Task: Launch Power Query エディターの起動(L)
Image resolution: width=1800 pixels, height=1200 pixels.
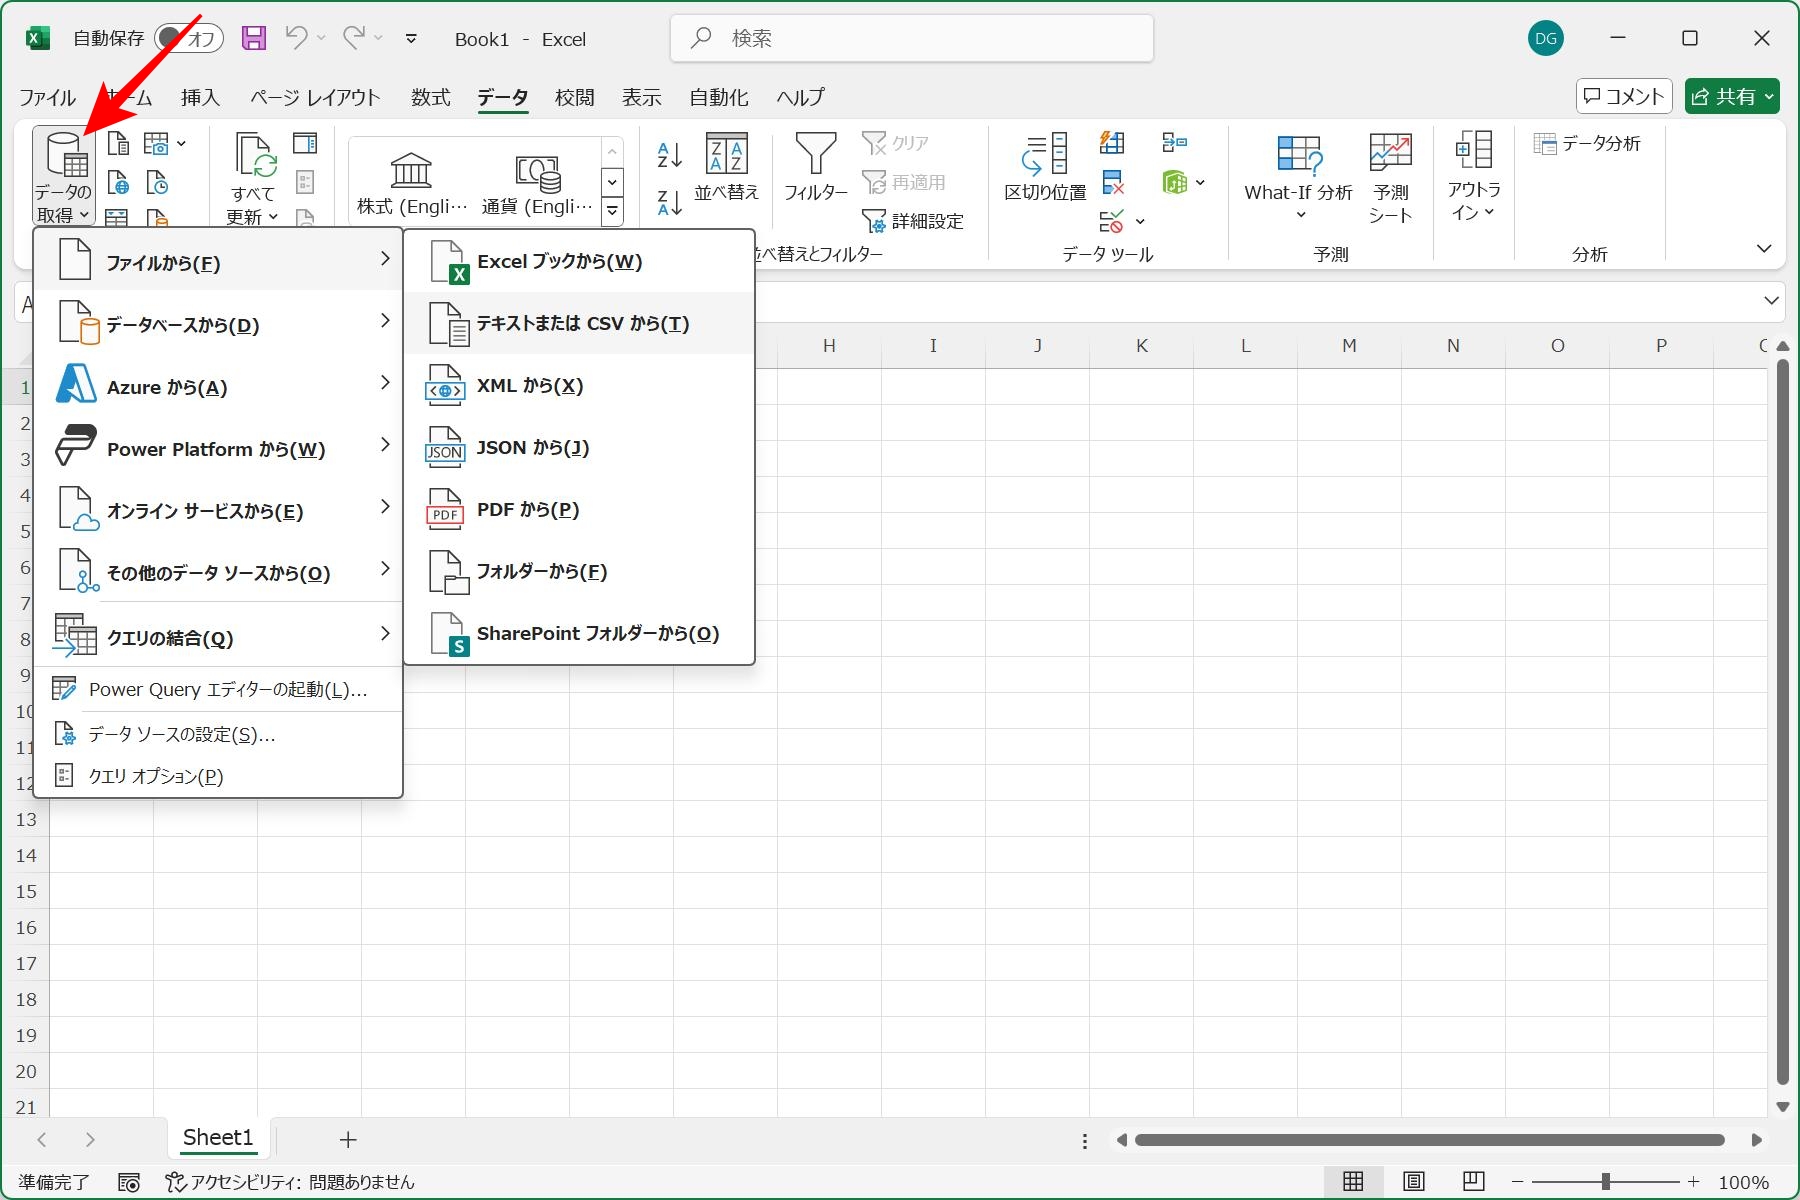Action: tap(218, 689)
